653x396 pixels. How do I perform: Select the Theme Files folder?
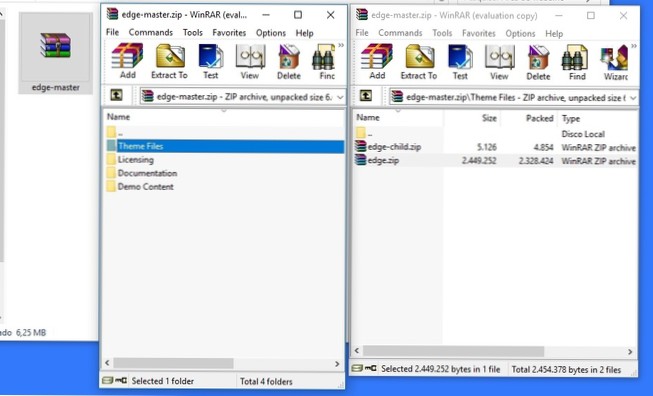coord(225,146)
